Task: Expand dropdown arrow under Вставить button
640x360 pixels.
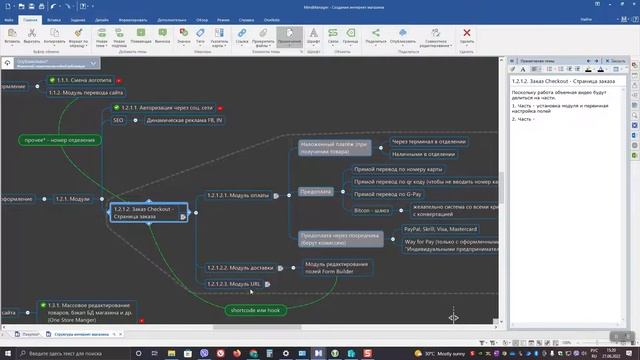Action: tap(12, 45)
